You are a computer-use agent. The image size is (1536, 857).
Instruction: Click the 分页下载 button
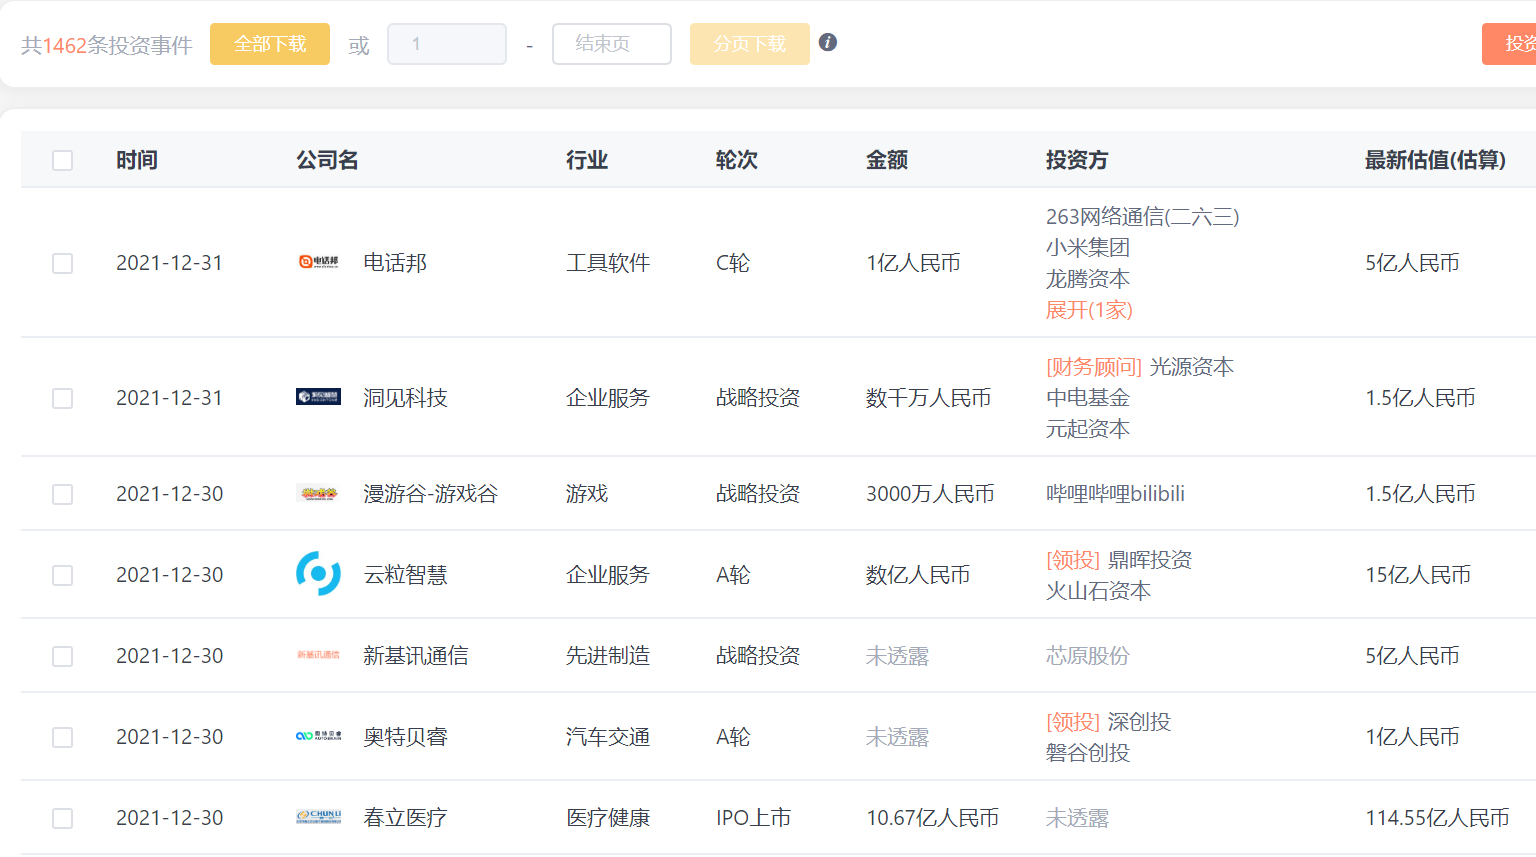[750, 44]
